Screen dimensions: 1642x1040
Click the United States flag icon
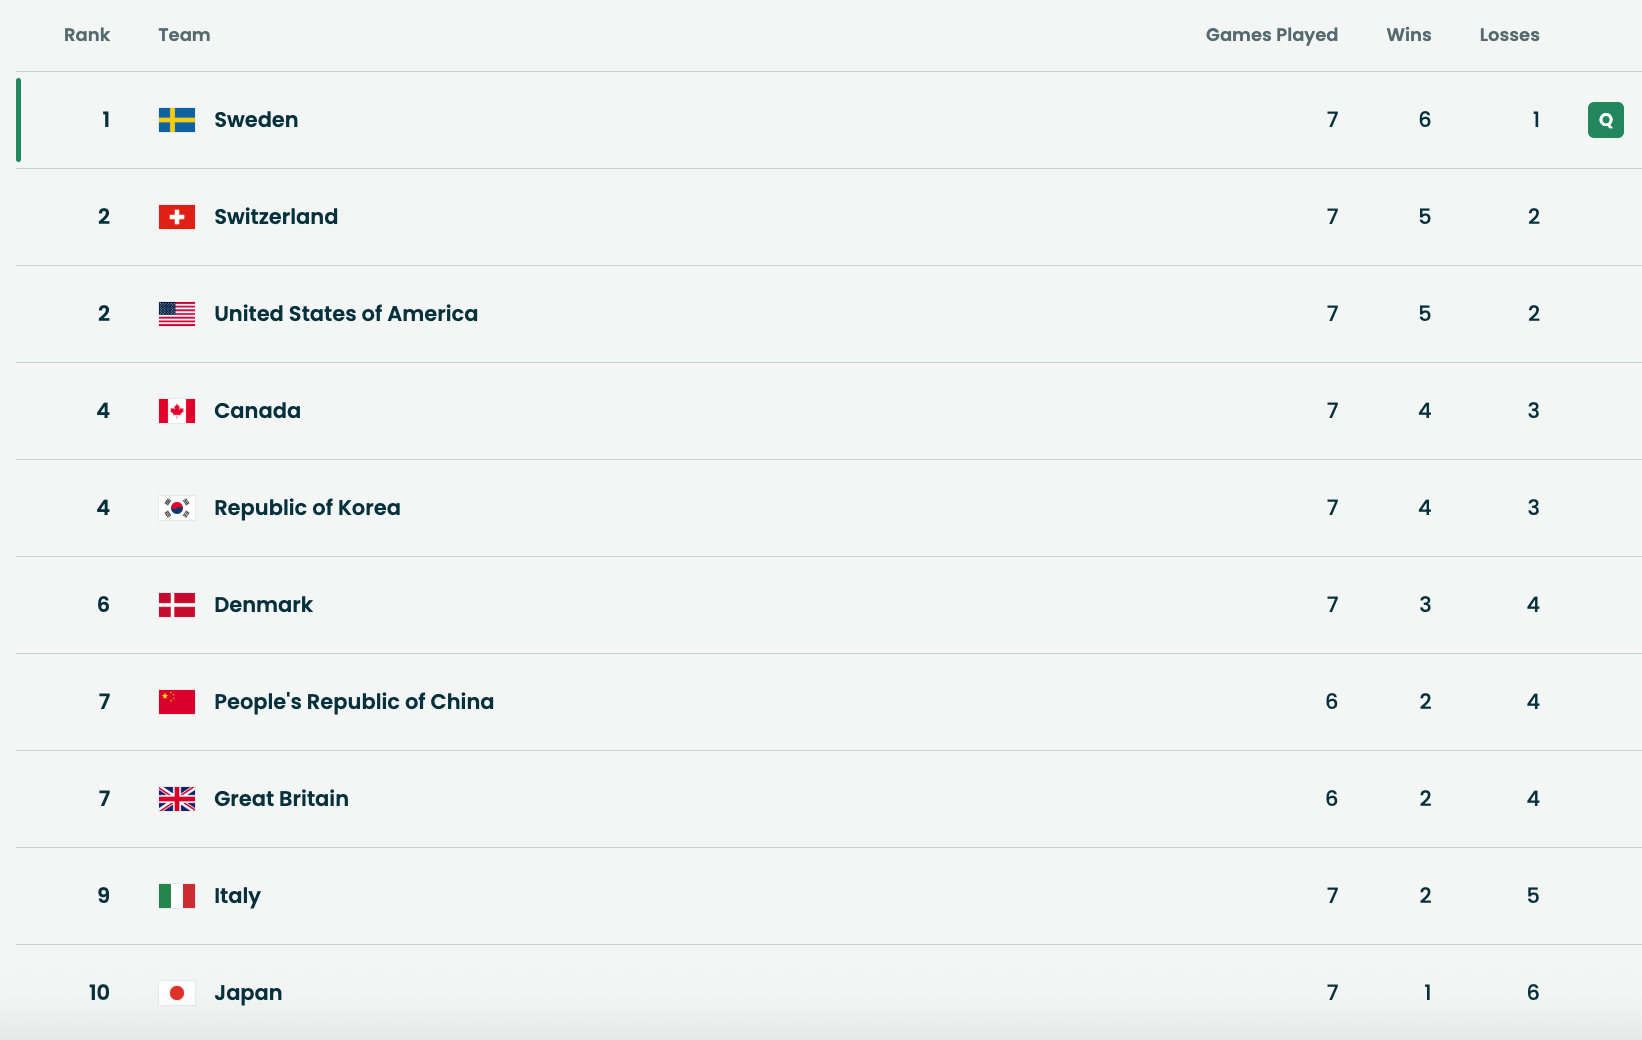click(x=177, y=314)
